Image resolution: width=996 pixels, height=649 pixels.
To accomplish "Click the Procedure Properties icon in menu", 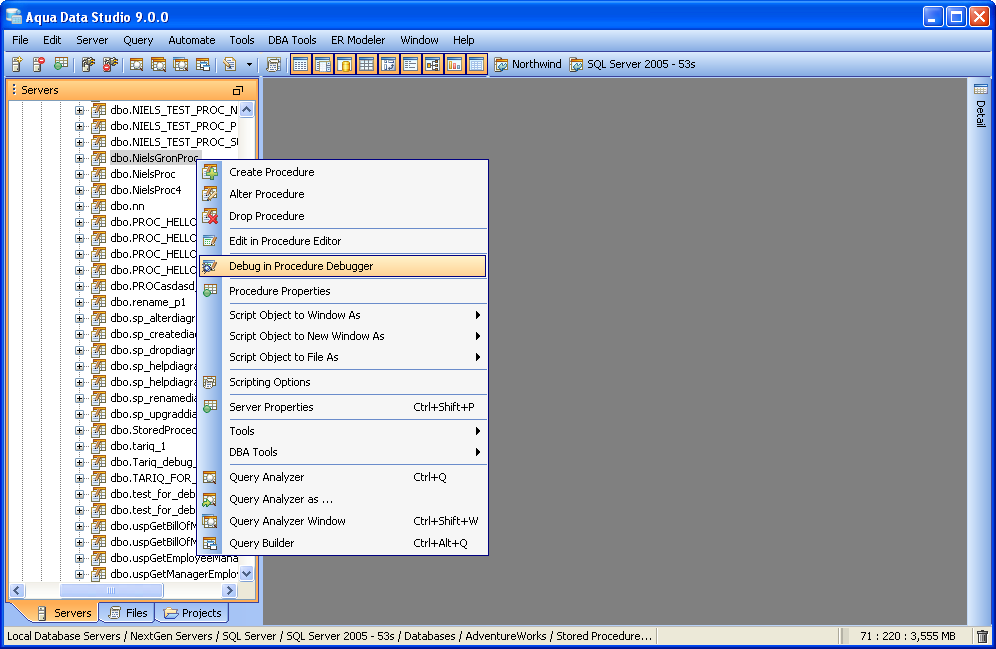I will pyautogui.click(x=210, y=291).
